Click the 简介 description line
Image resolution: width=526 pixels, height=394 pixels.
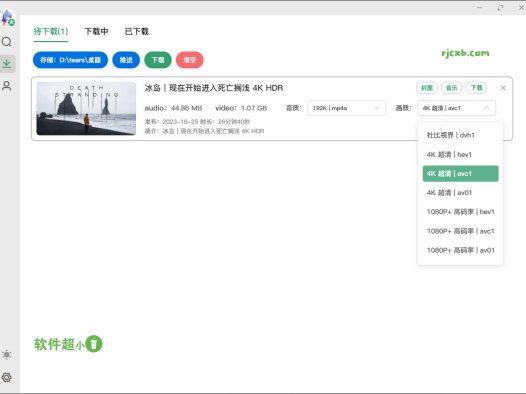pyautogui.click(x=204, y=131)
